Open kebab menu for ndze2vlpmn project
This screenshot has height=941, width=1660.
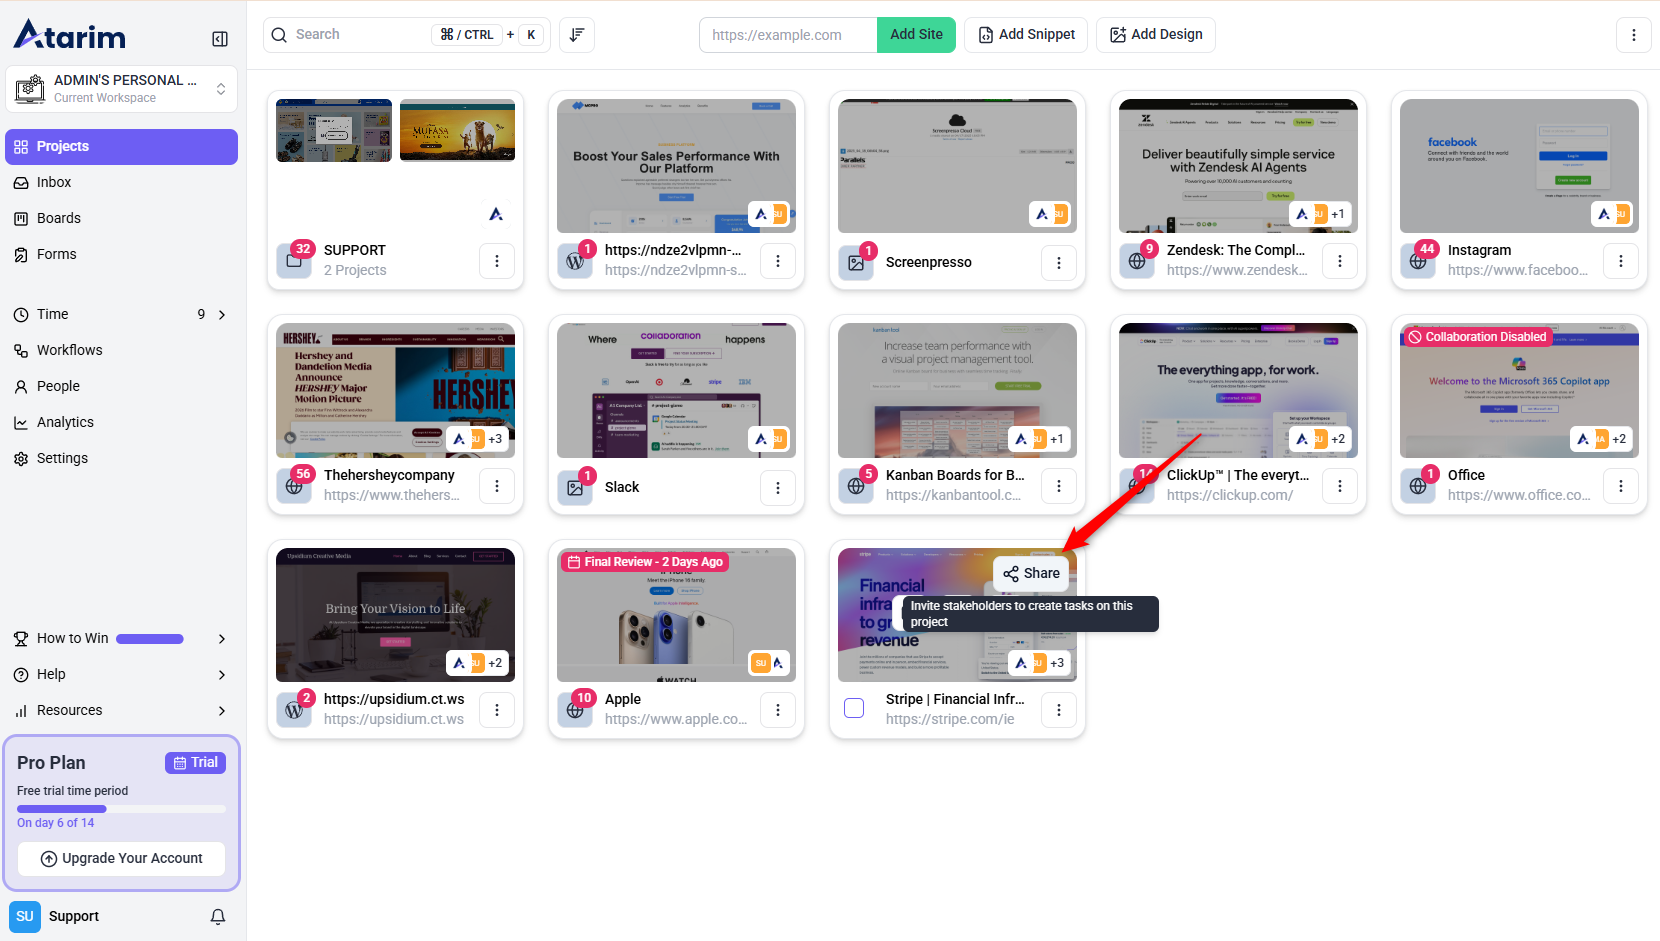point(778,260)
